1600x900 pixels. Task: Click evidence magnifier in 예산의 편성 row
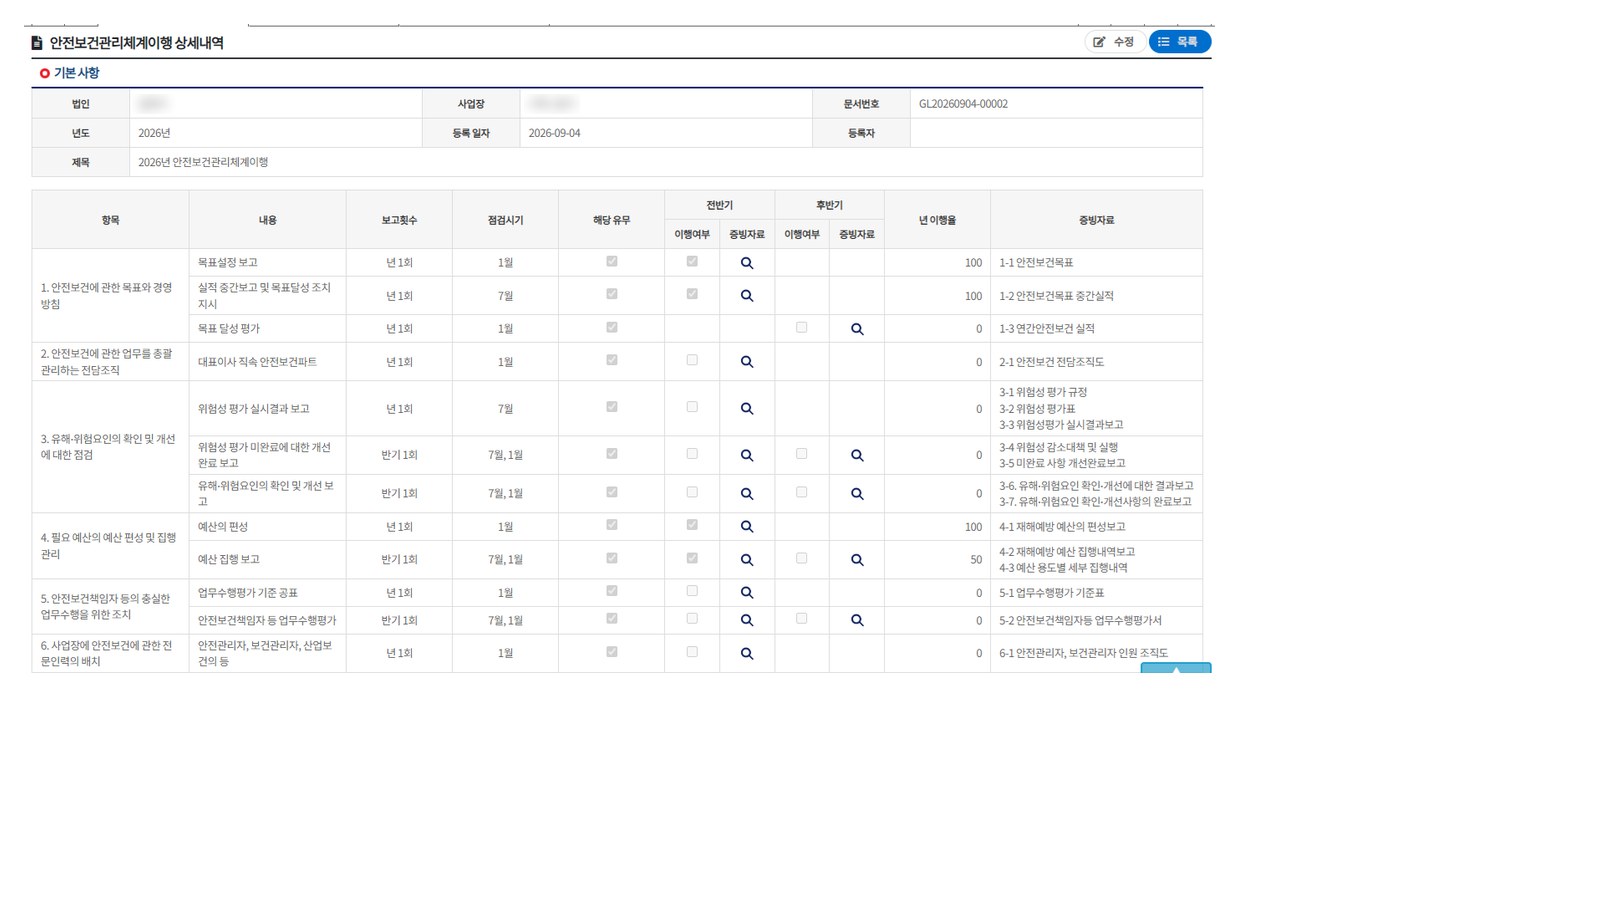coord(747,527)
